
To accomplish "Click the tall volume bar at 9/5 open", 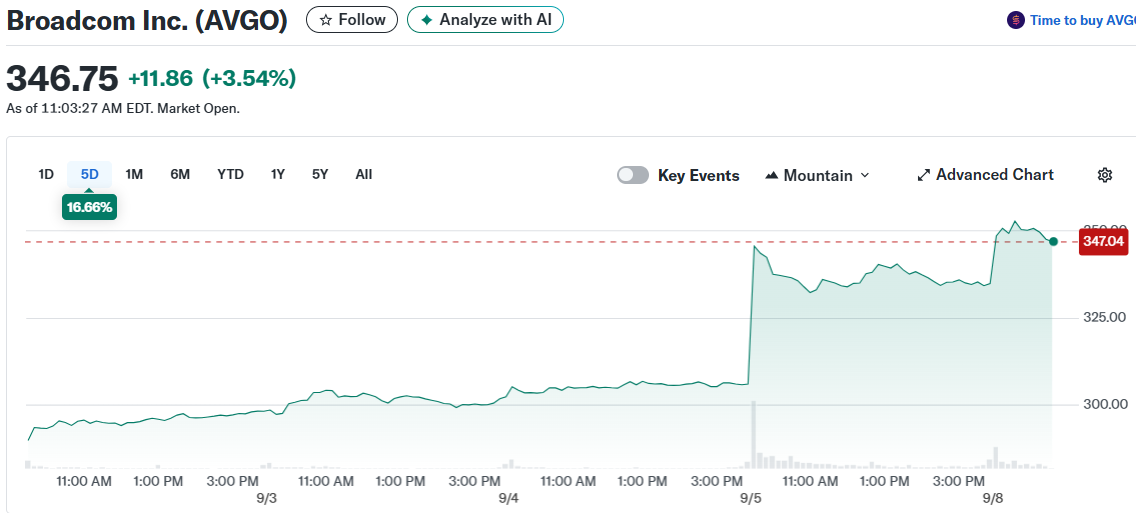I will pyautogui.click(x=753, y=435).
